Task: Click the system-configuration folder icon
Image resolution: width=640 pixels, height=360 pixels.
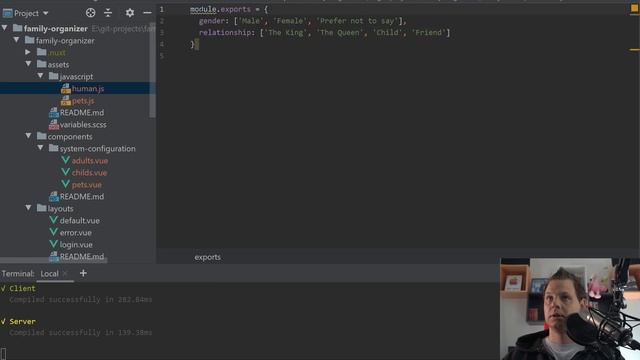Action: 53,148
